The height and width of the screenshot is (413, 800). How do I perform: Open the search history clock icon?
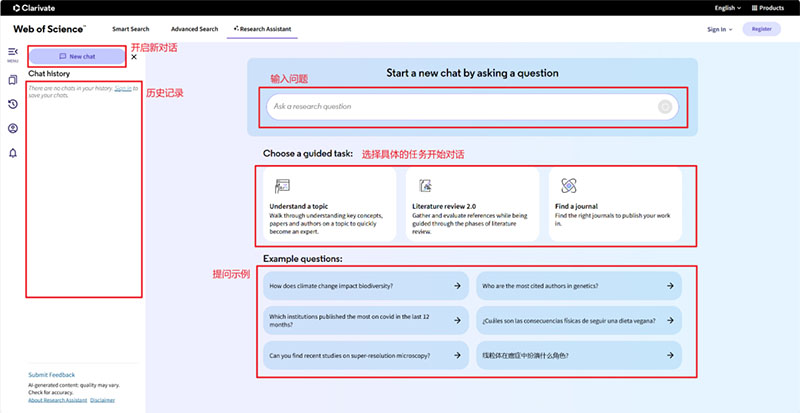tap(13, 104)
